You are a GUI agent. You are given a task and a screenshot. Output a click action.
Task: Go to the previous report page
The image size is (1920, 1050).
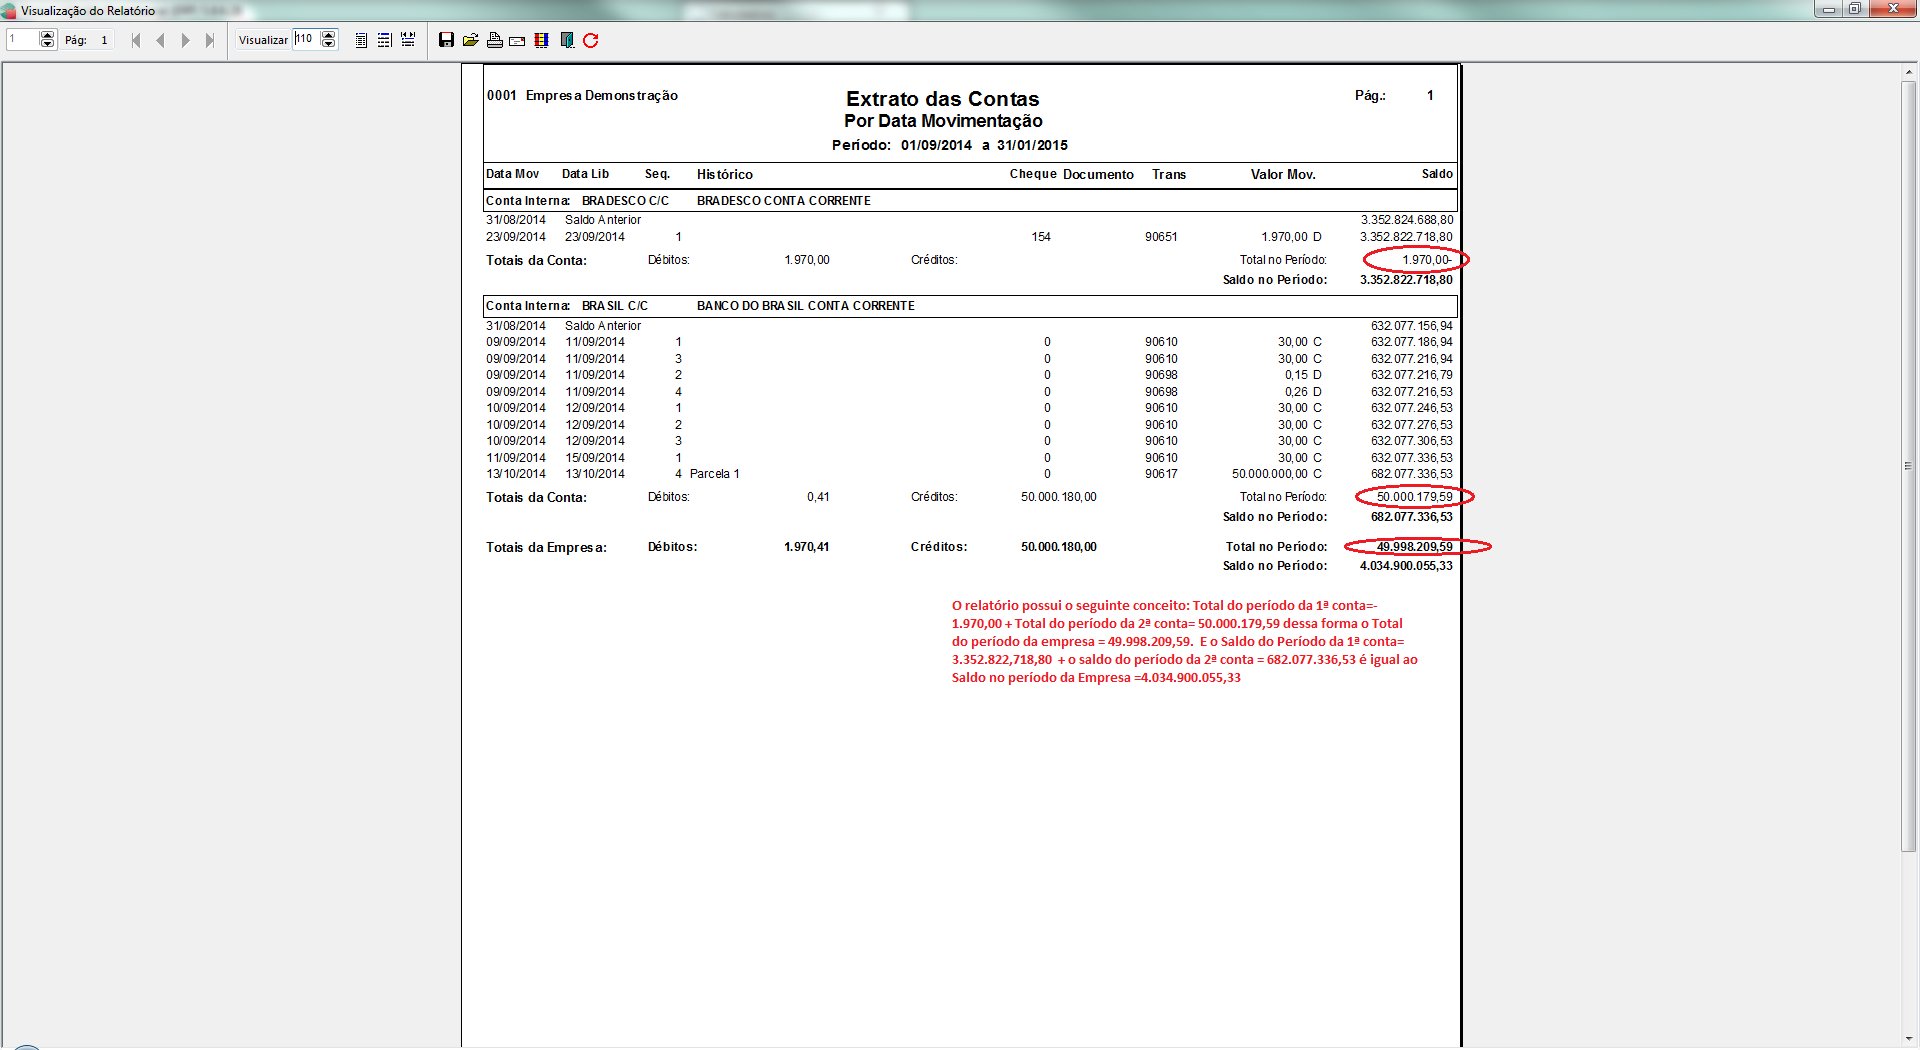160,40
